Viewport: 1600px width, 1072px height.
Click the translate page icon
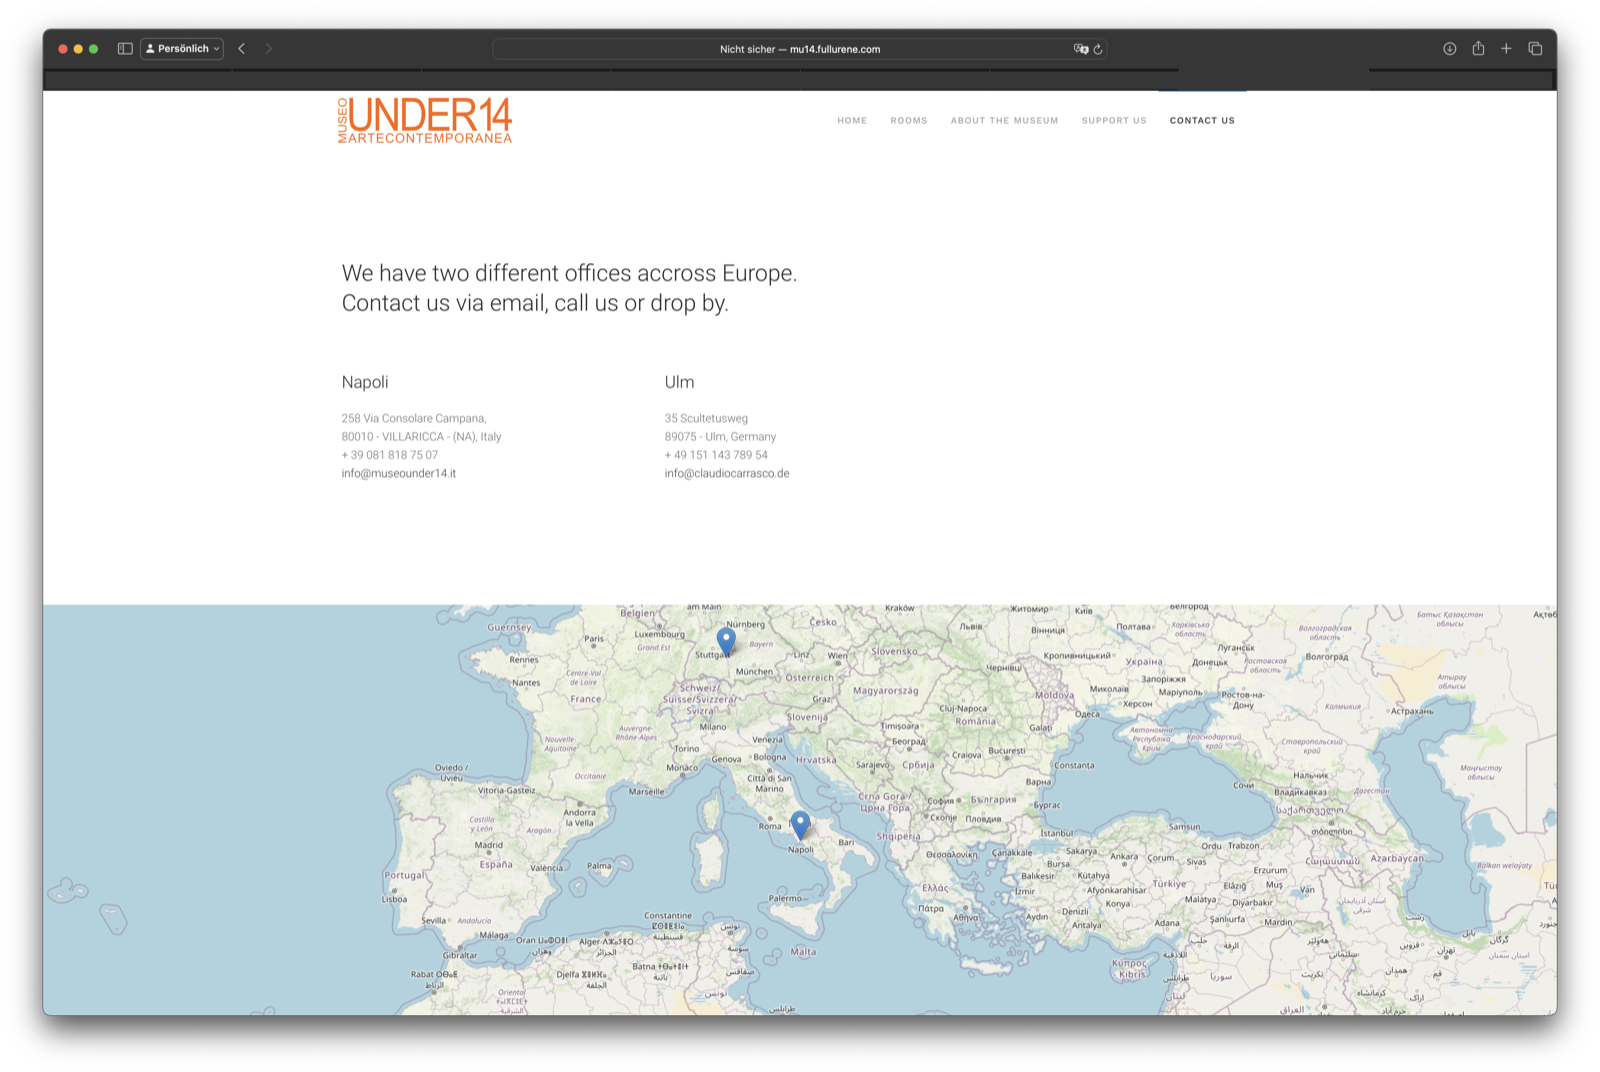1080,49
